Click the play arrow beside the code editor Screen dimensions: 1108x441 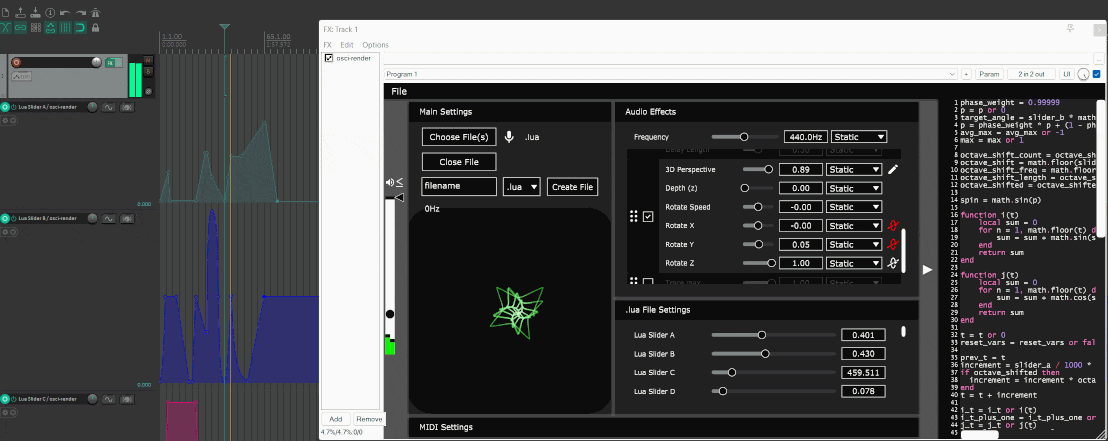[927, 269]
